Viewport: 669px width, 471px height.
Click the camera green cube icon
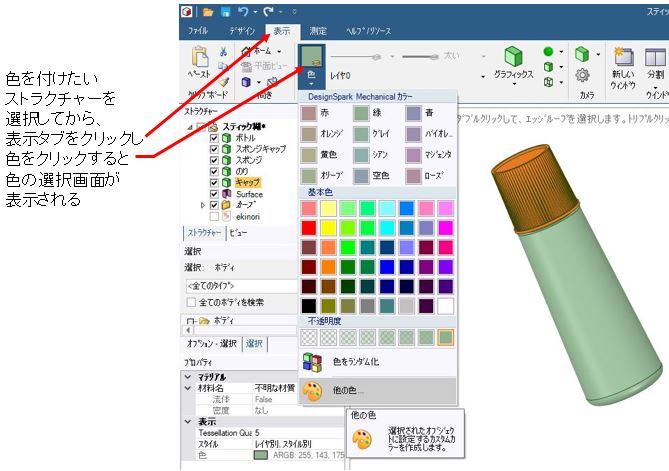pos(582,54)
